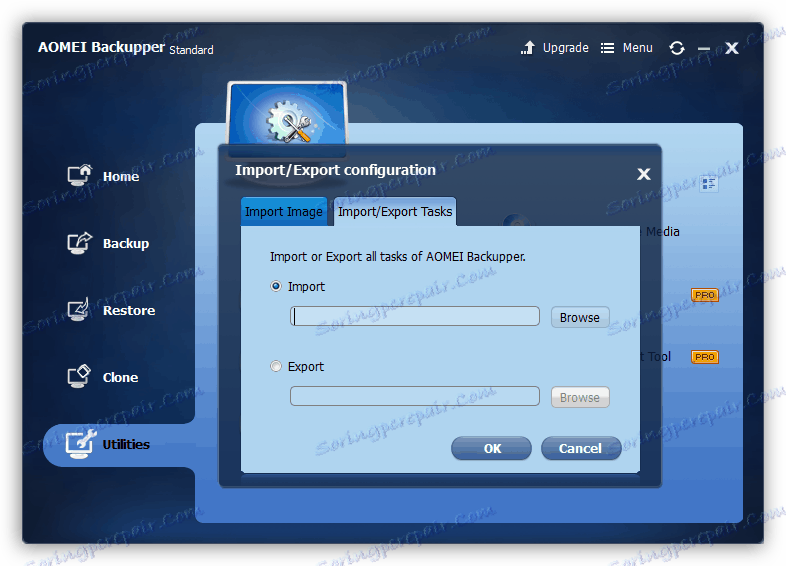Close the Import/Export configuration dialog
Viewport: 786px width, 566px height.
pyautogui.click(x=644, y=174)
